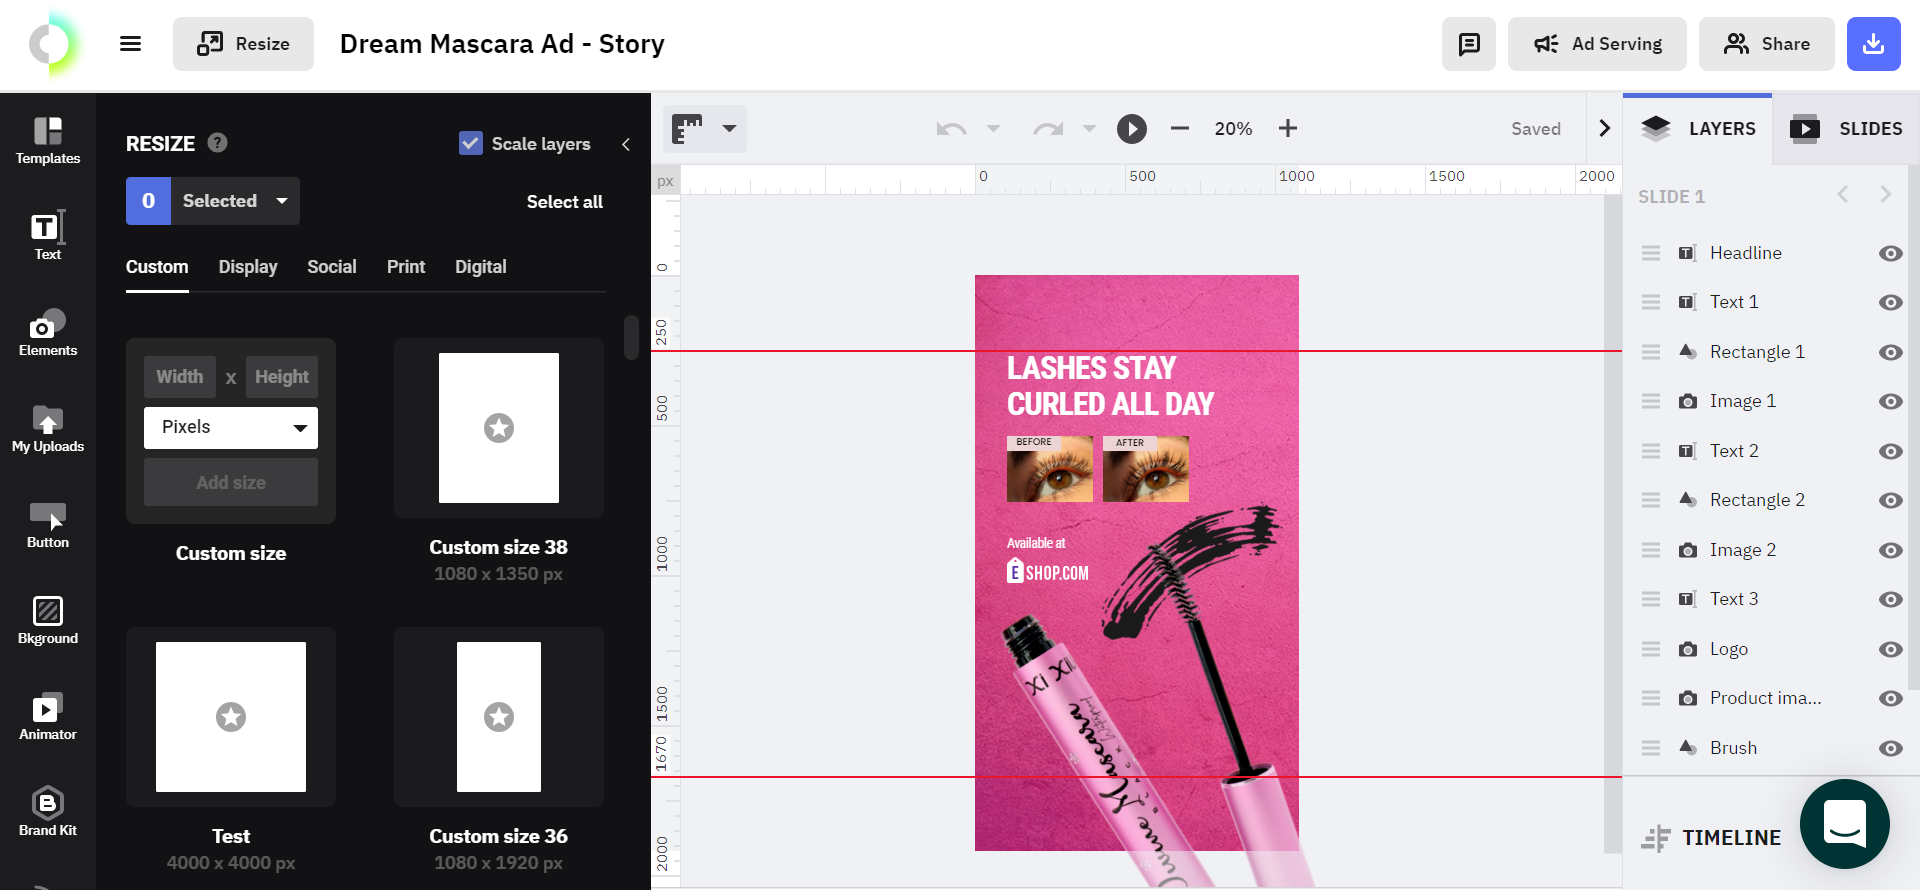Toggle visibility of Rectangle 2 layer

(x=1889, y=500)
